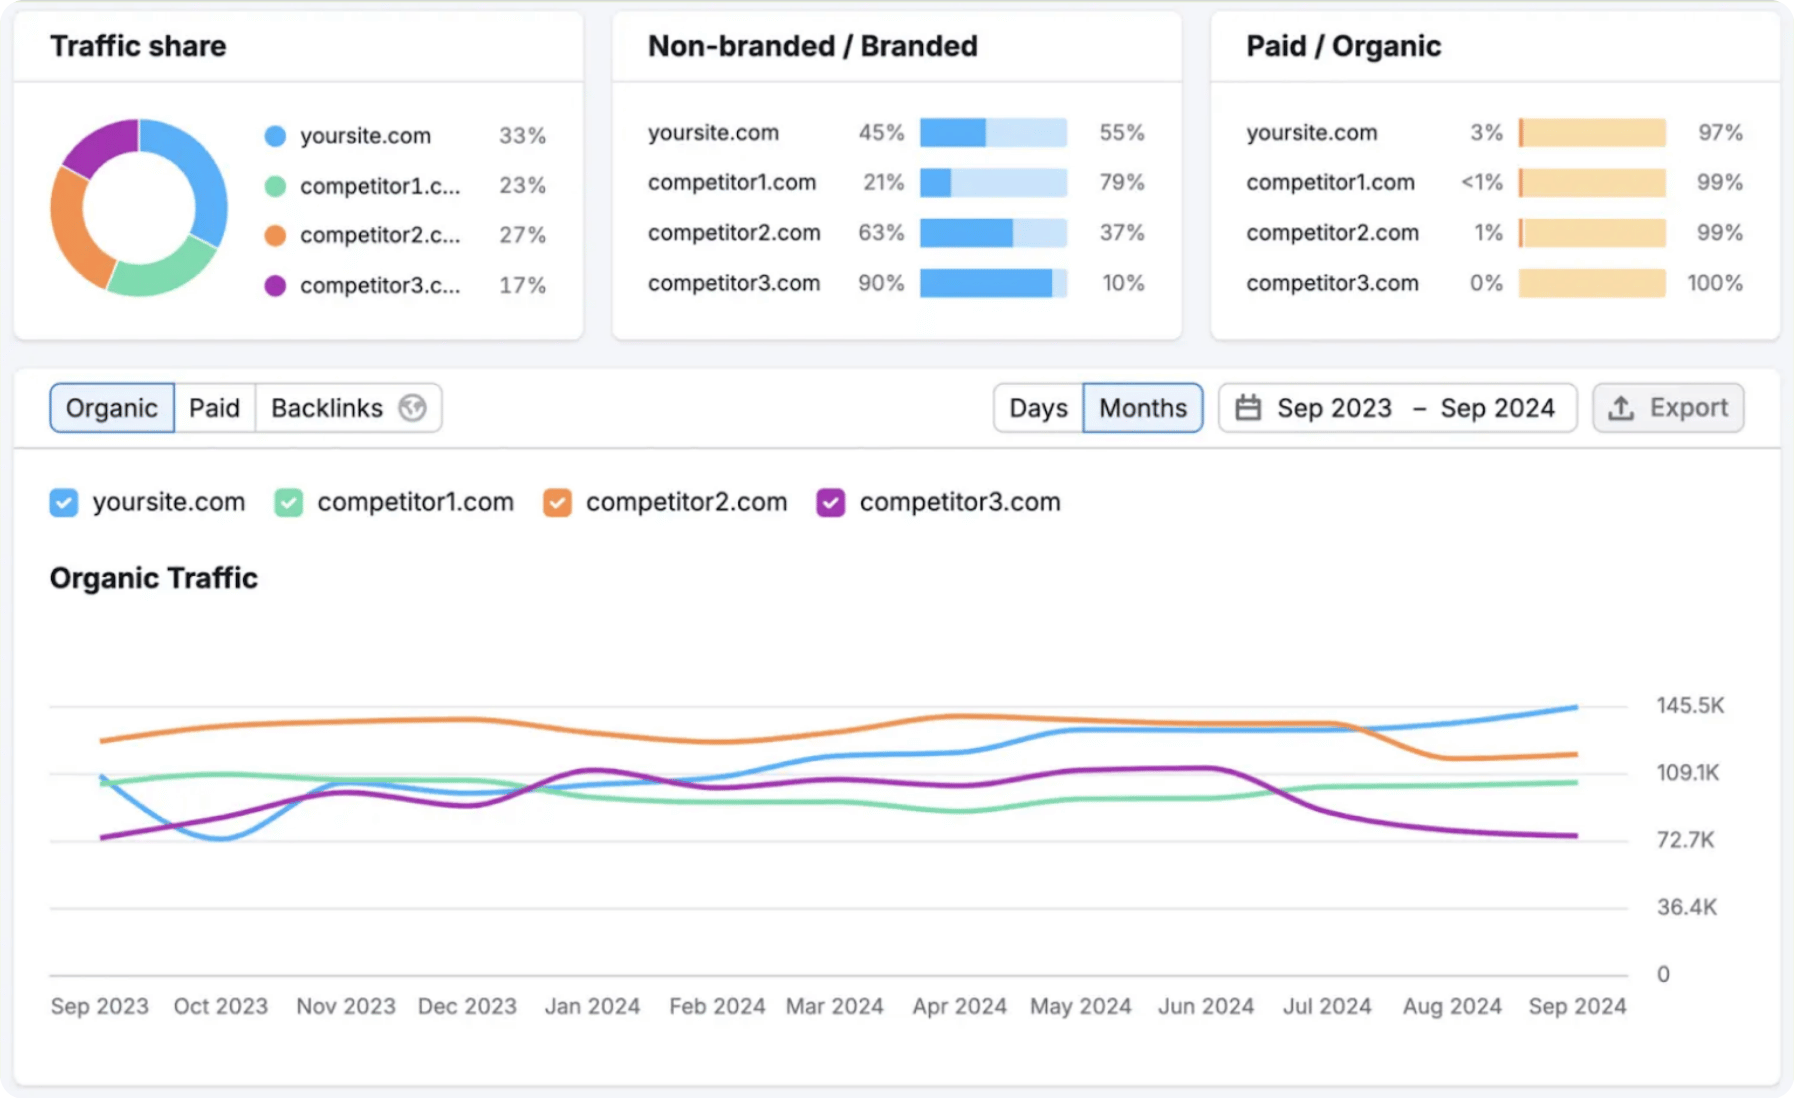Click the purple competitor3 legend dot
The image size is (1796, 1100).
pos(275,286)
